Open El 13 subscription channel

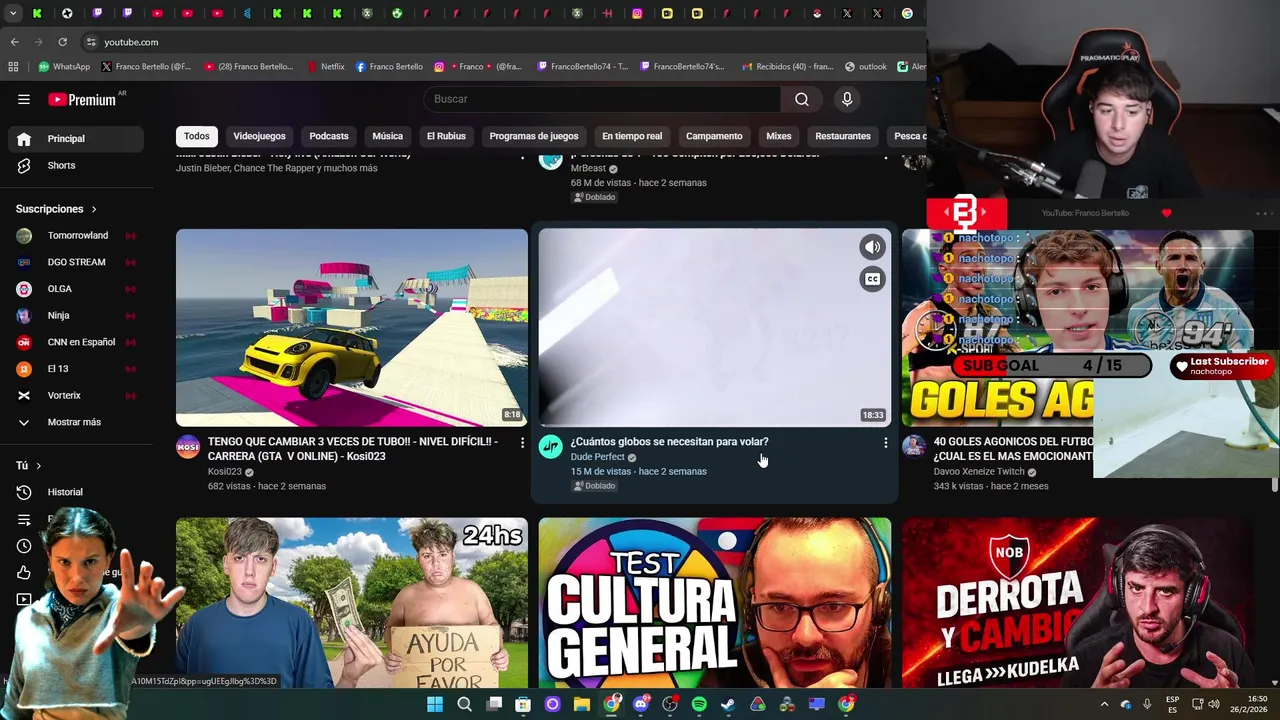[x=76, y=369]
